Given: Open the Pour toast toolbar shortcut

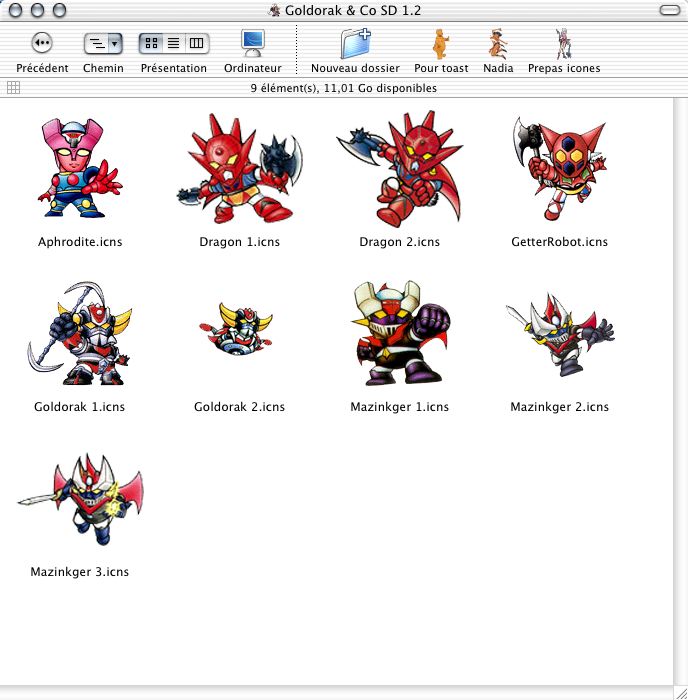Looking at the screenshot, I should pos(441,44).
